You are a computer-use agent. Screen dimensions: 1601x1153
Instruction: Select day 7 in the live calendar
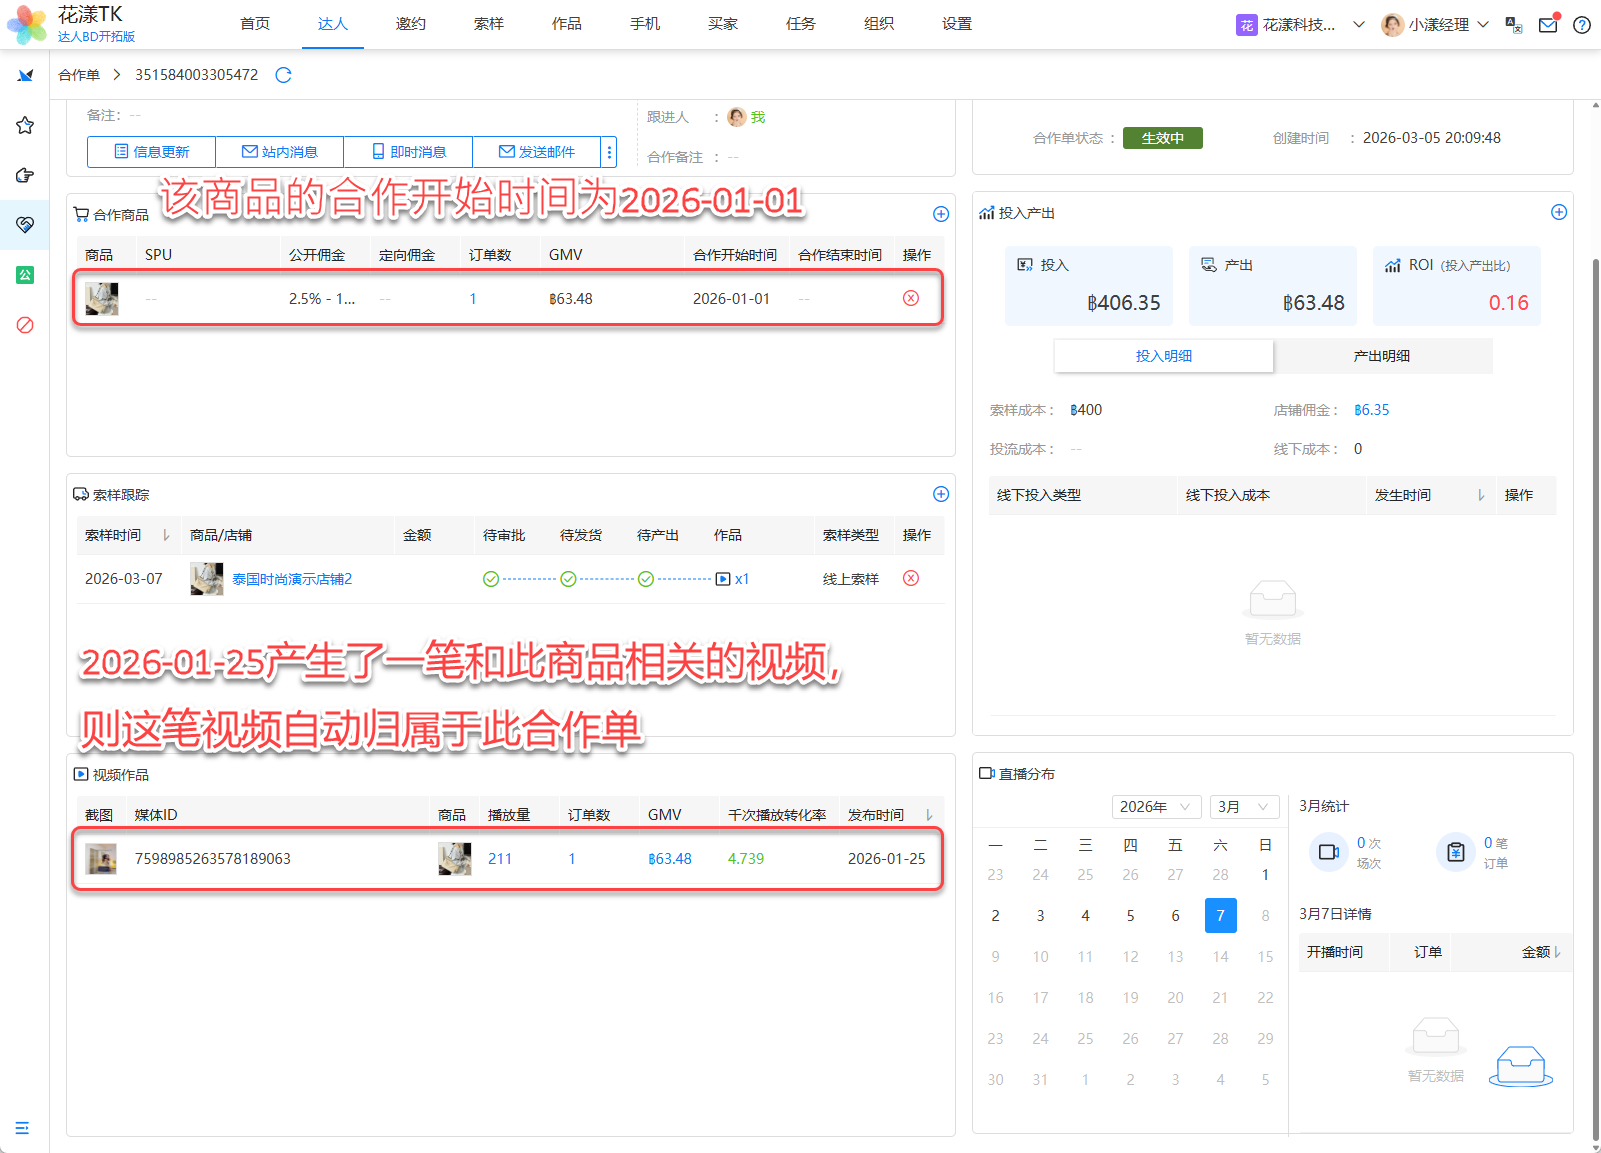click(x=1220, y=915)
